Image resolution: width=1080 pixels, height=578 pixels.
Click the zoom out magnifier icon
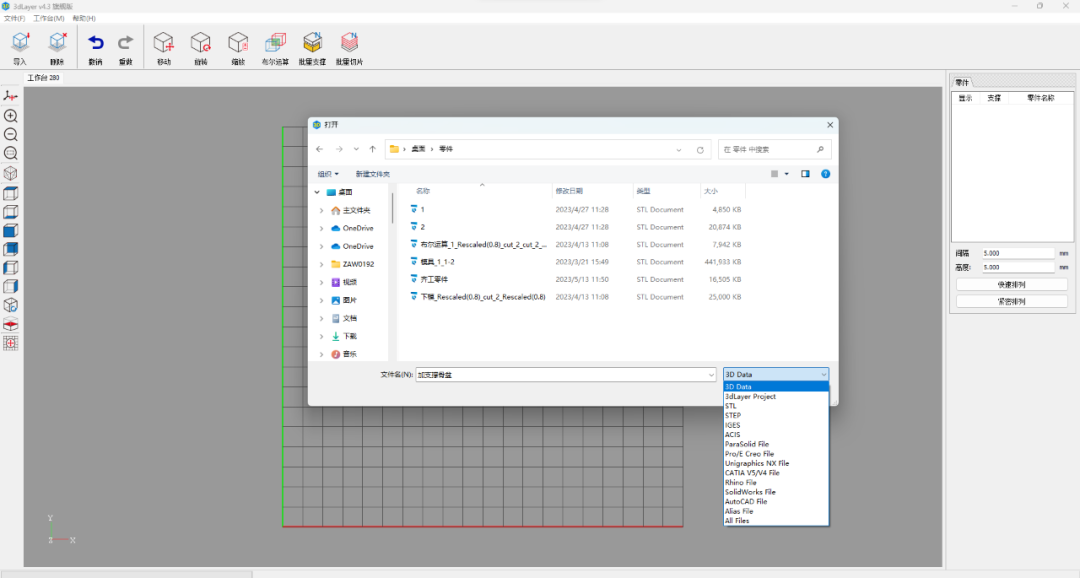10,134
